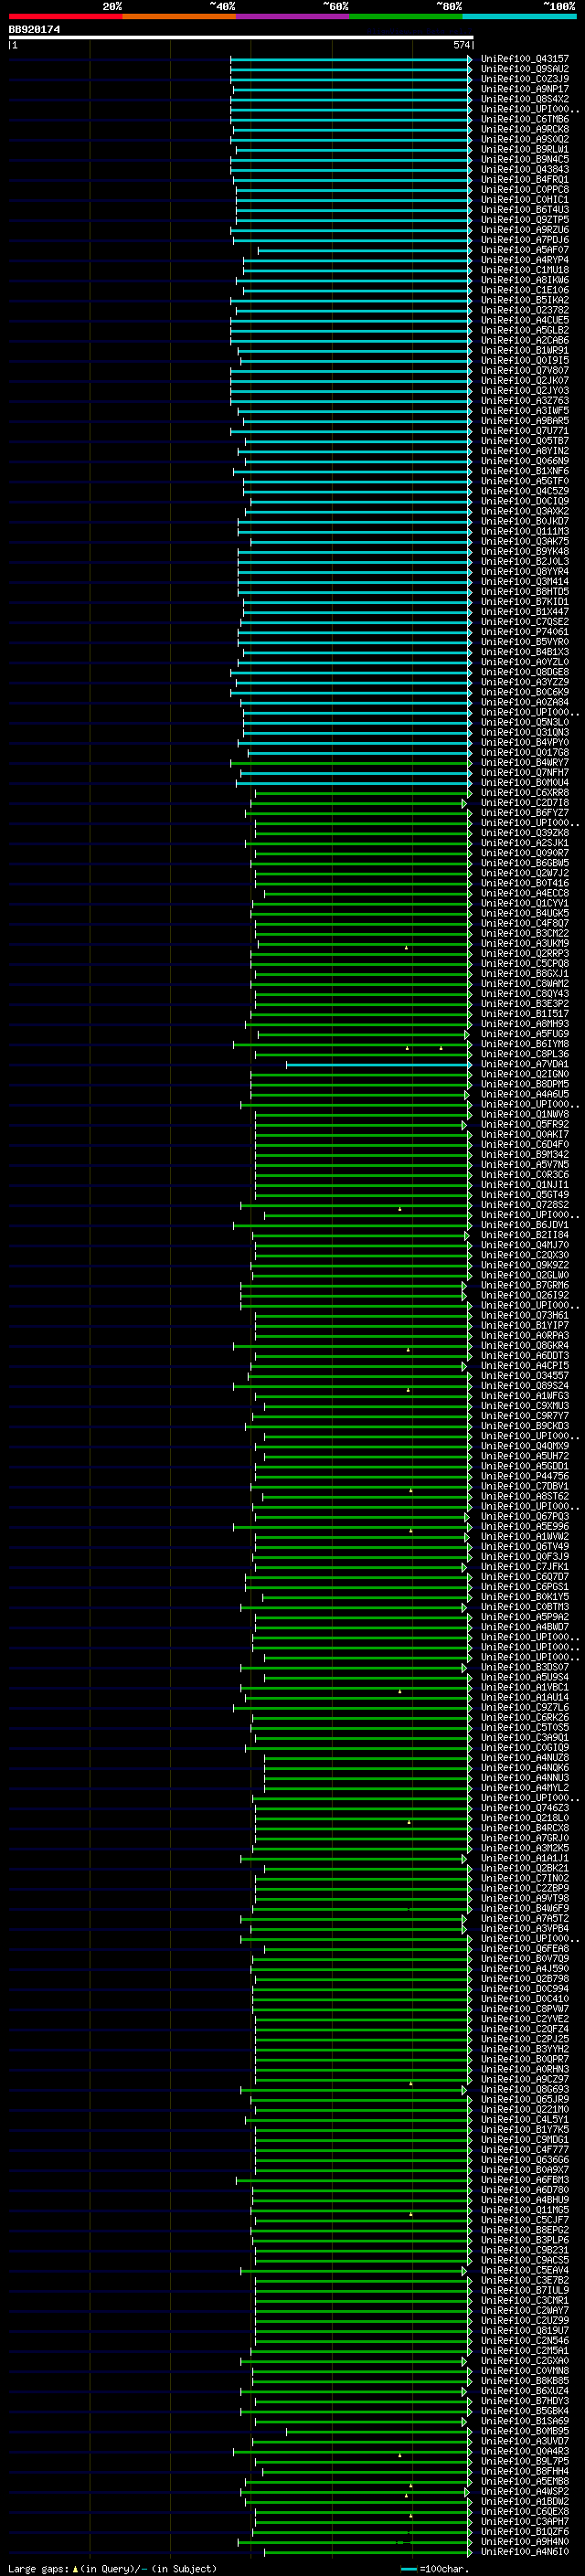
Task: Select the UniRef100_A2SJK1 label
Action: 525,843
